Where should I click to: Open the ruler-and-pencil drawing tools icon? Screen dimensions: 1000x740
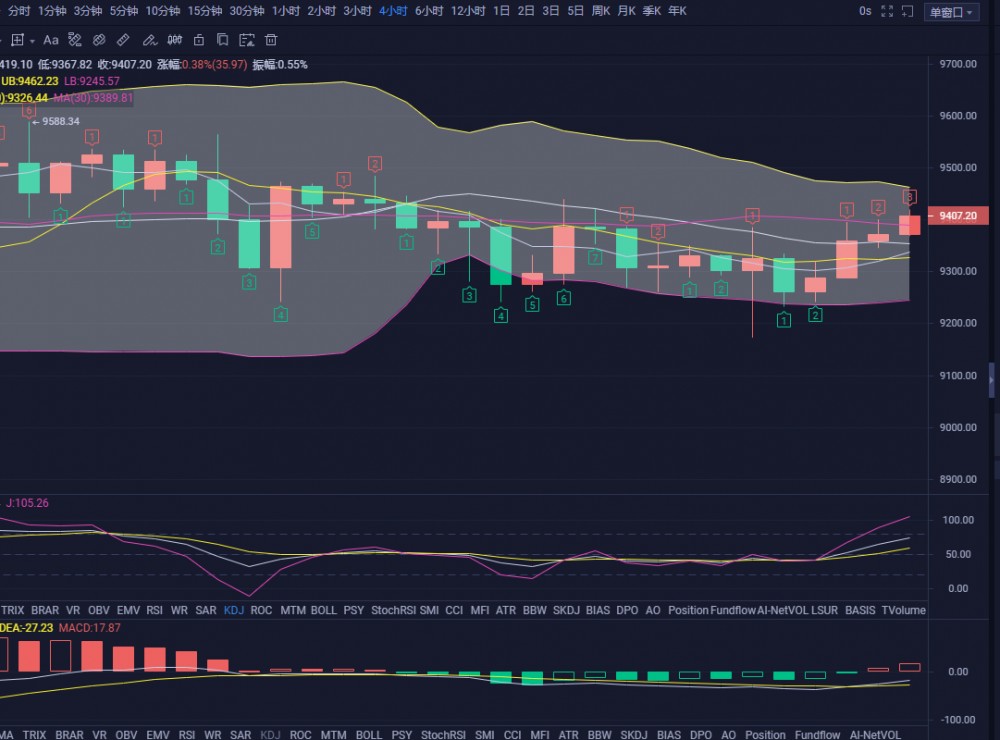click(75, 40)
